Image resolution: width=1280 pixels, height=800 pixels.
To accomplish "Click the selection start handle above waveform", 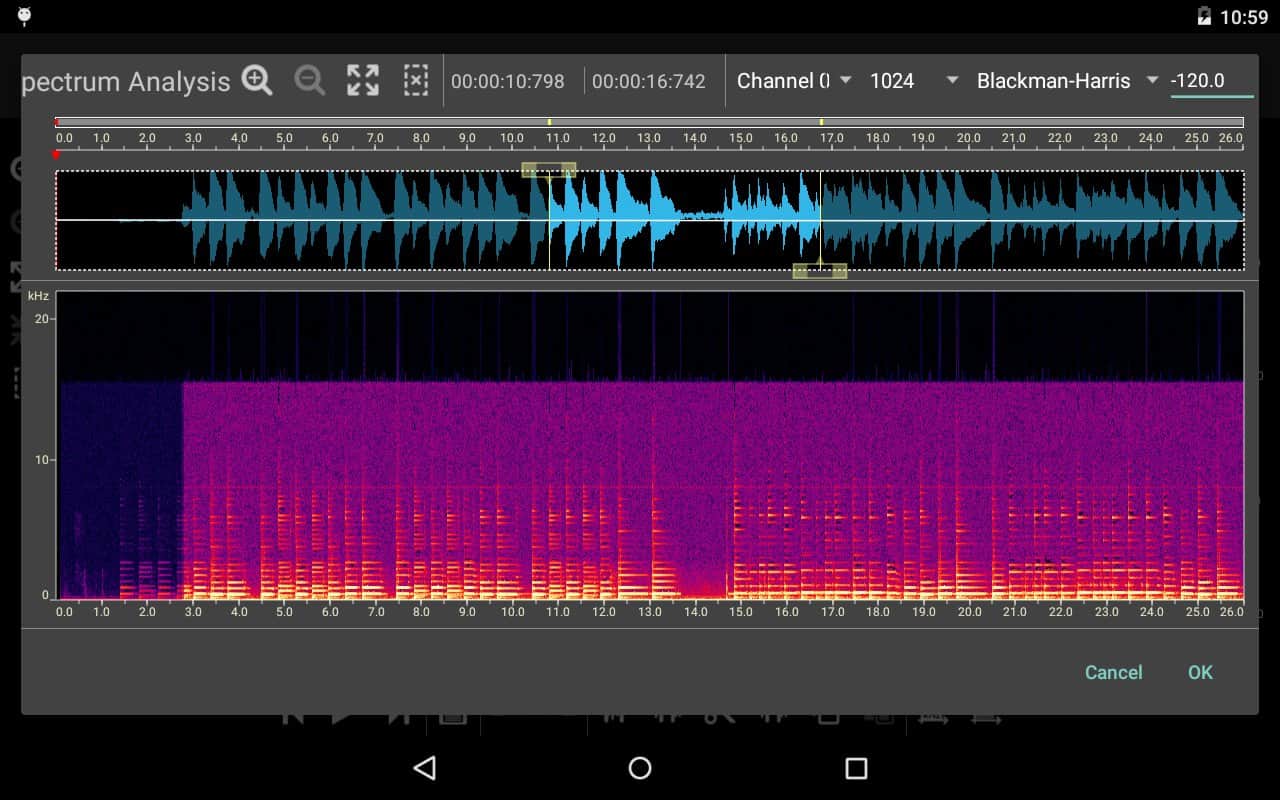I will 548,170.
